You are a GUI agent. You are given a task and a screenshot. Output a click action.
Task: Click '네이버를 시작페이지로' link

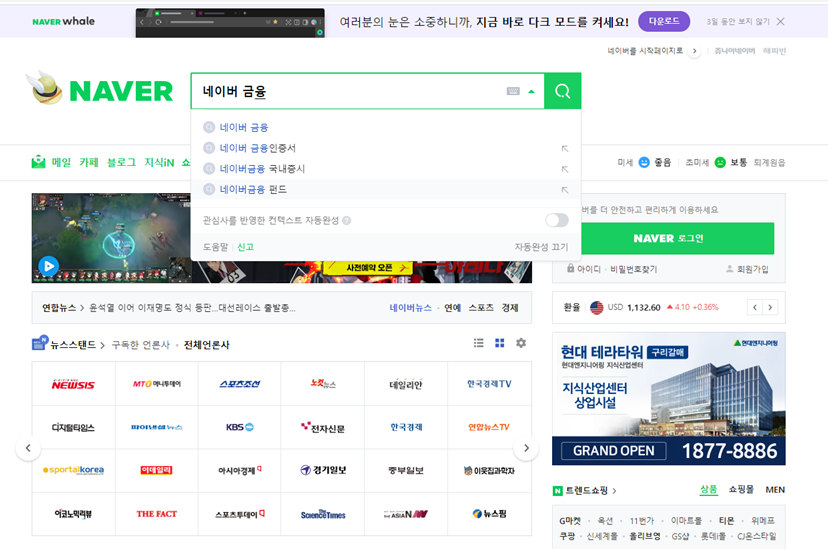pos(645,51)
